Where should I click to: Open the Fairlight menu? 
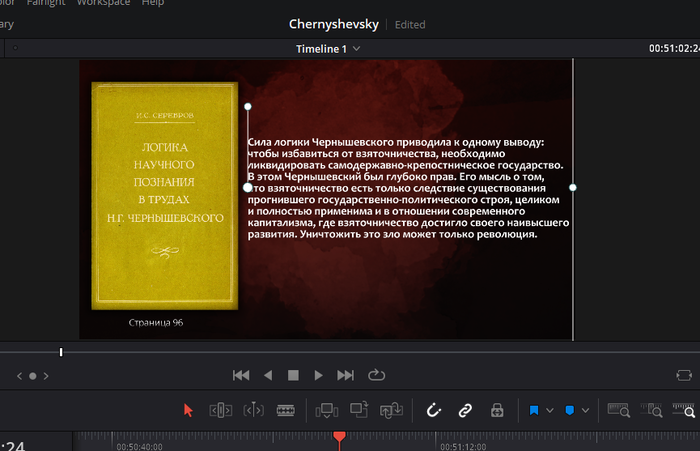pyautogui.click(x=46, y=3)
